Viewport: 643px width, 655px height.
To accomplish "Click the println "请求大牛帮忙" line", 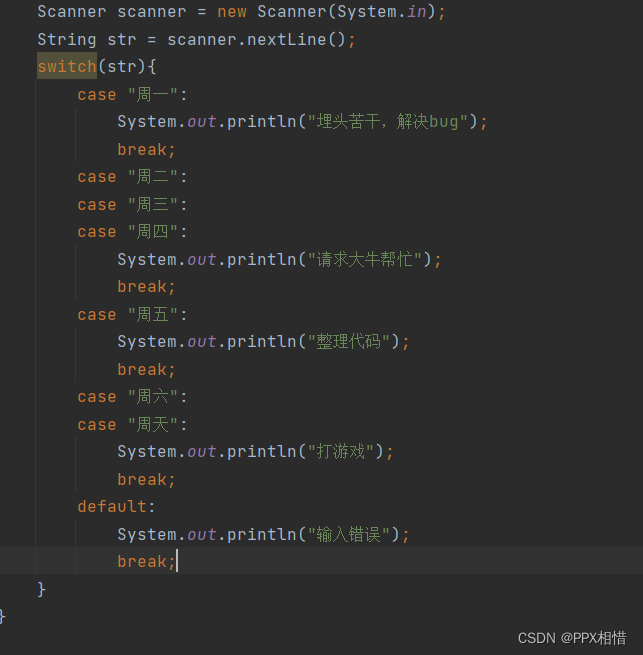I will pyautogui.click(x=279, y=259).
